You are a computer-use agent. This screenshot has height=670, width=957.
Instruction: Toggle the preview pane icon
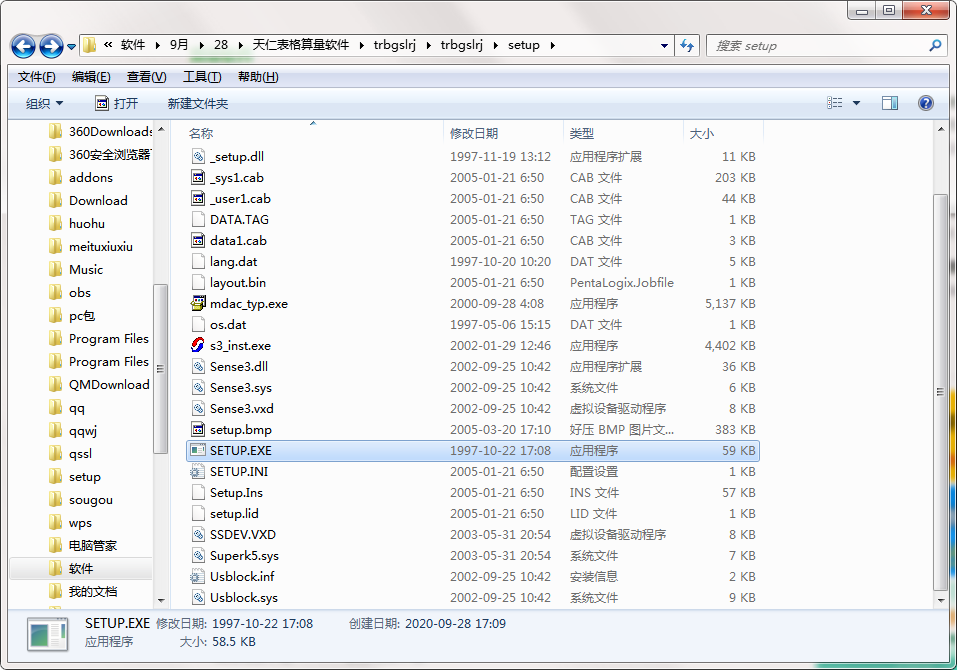point(889,103)
